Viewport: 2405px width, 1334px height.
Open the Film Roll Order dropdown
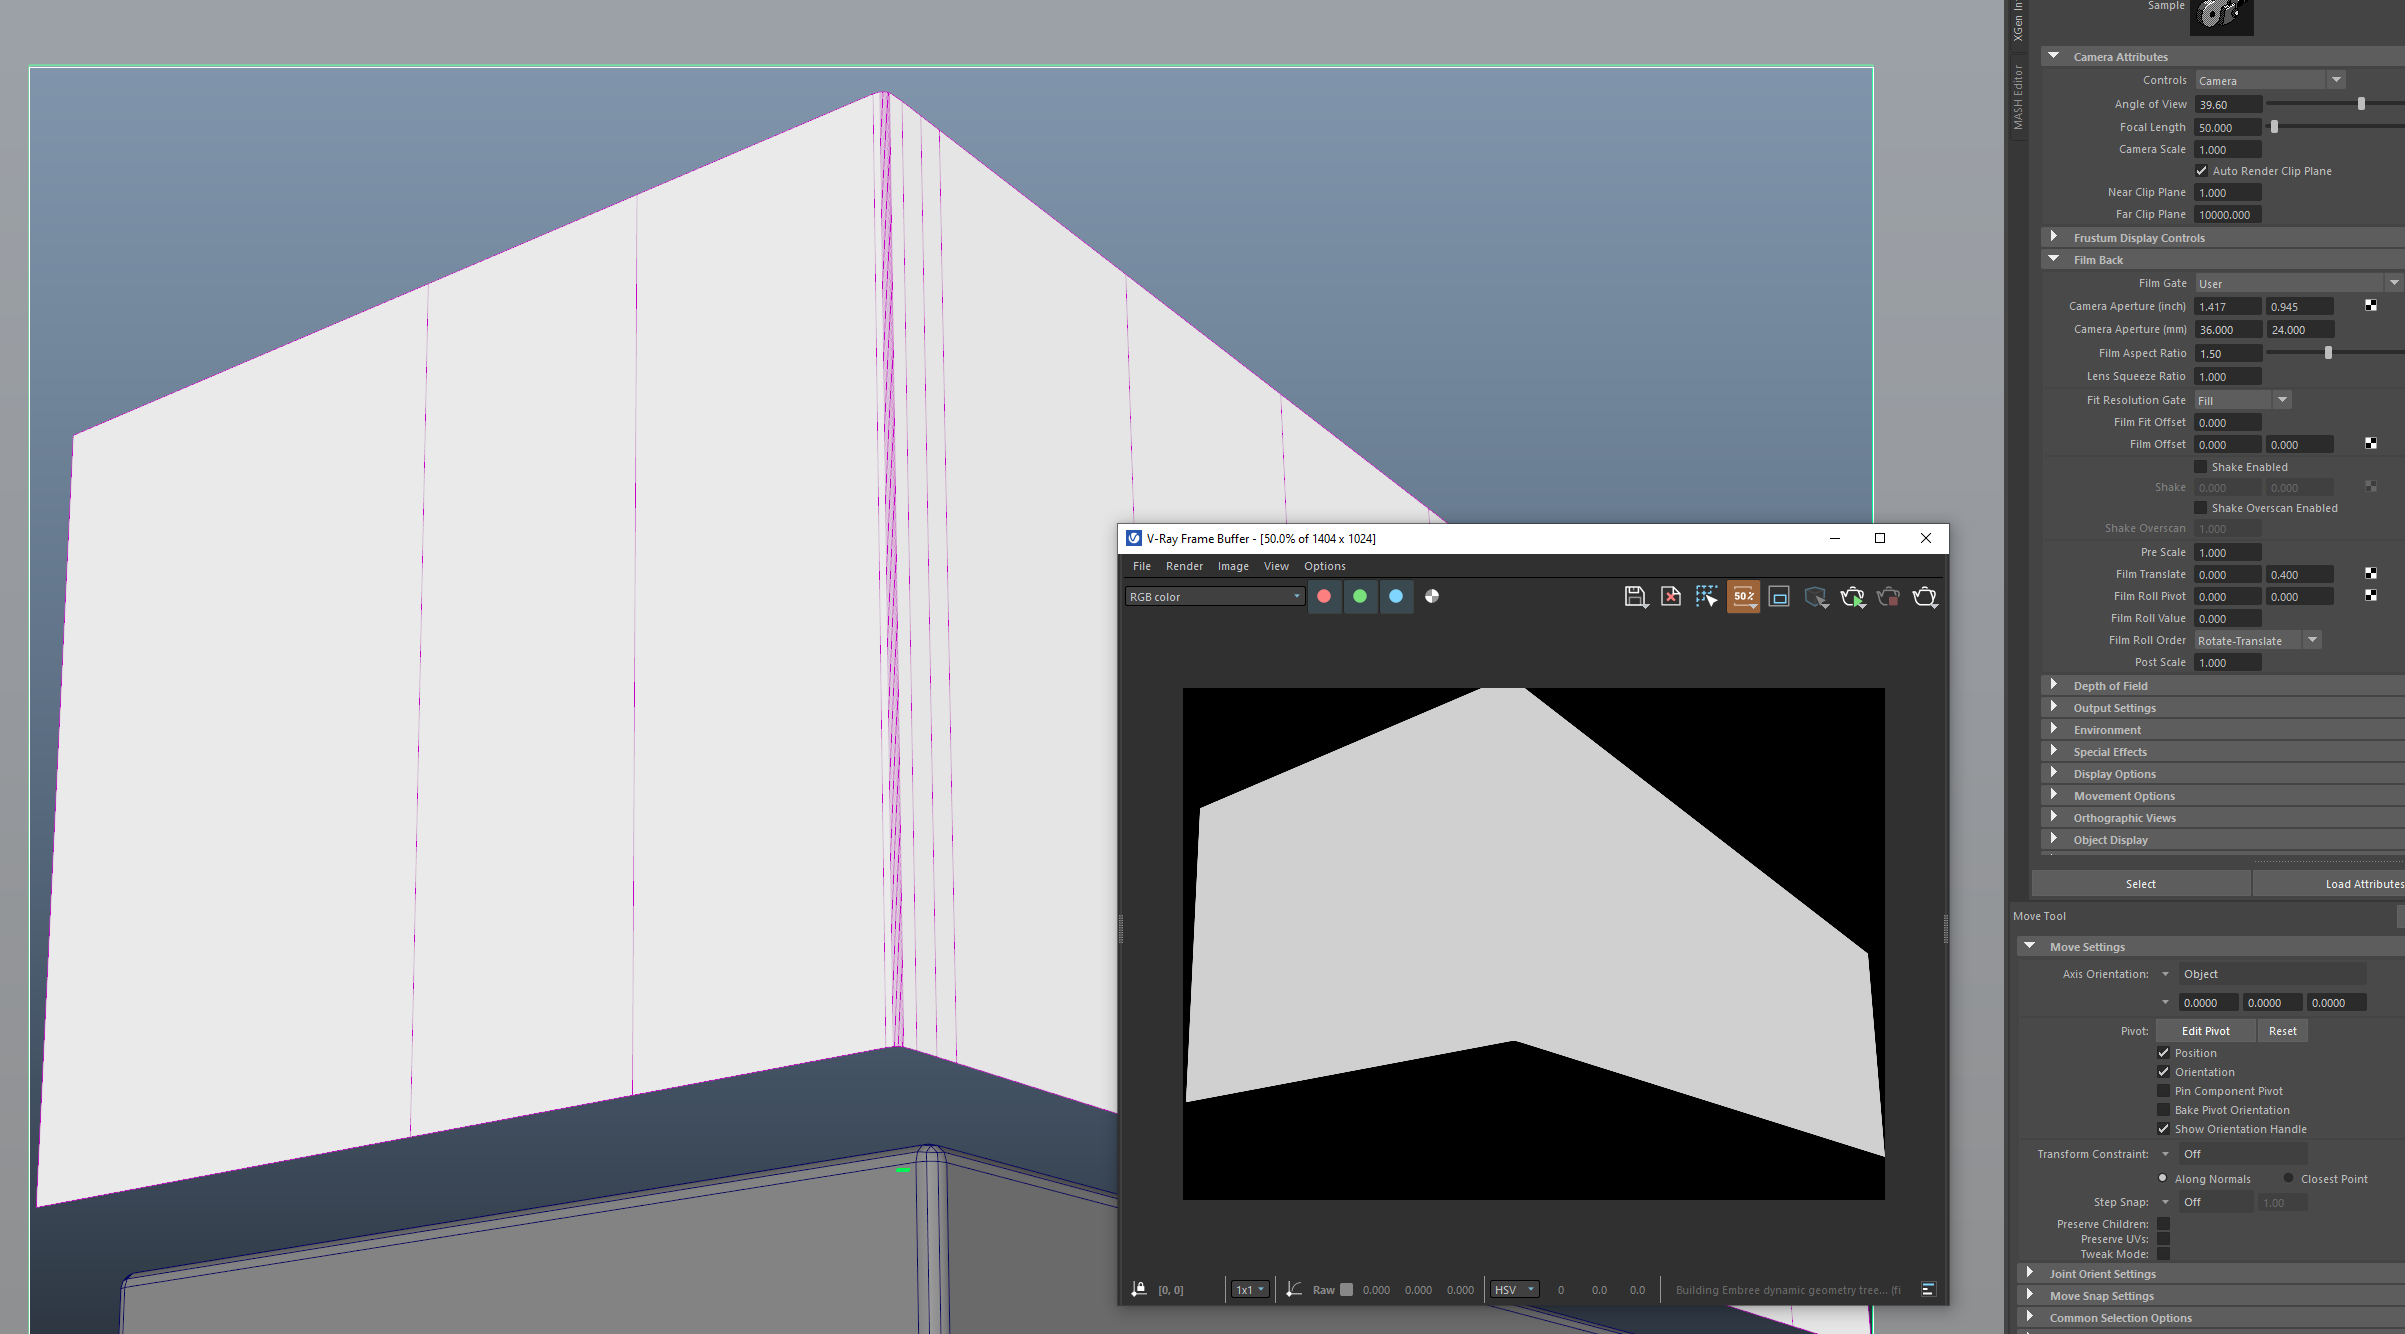(x=2258, y=640)
